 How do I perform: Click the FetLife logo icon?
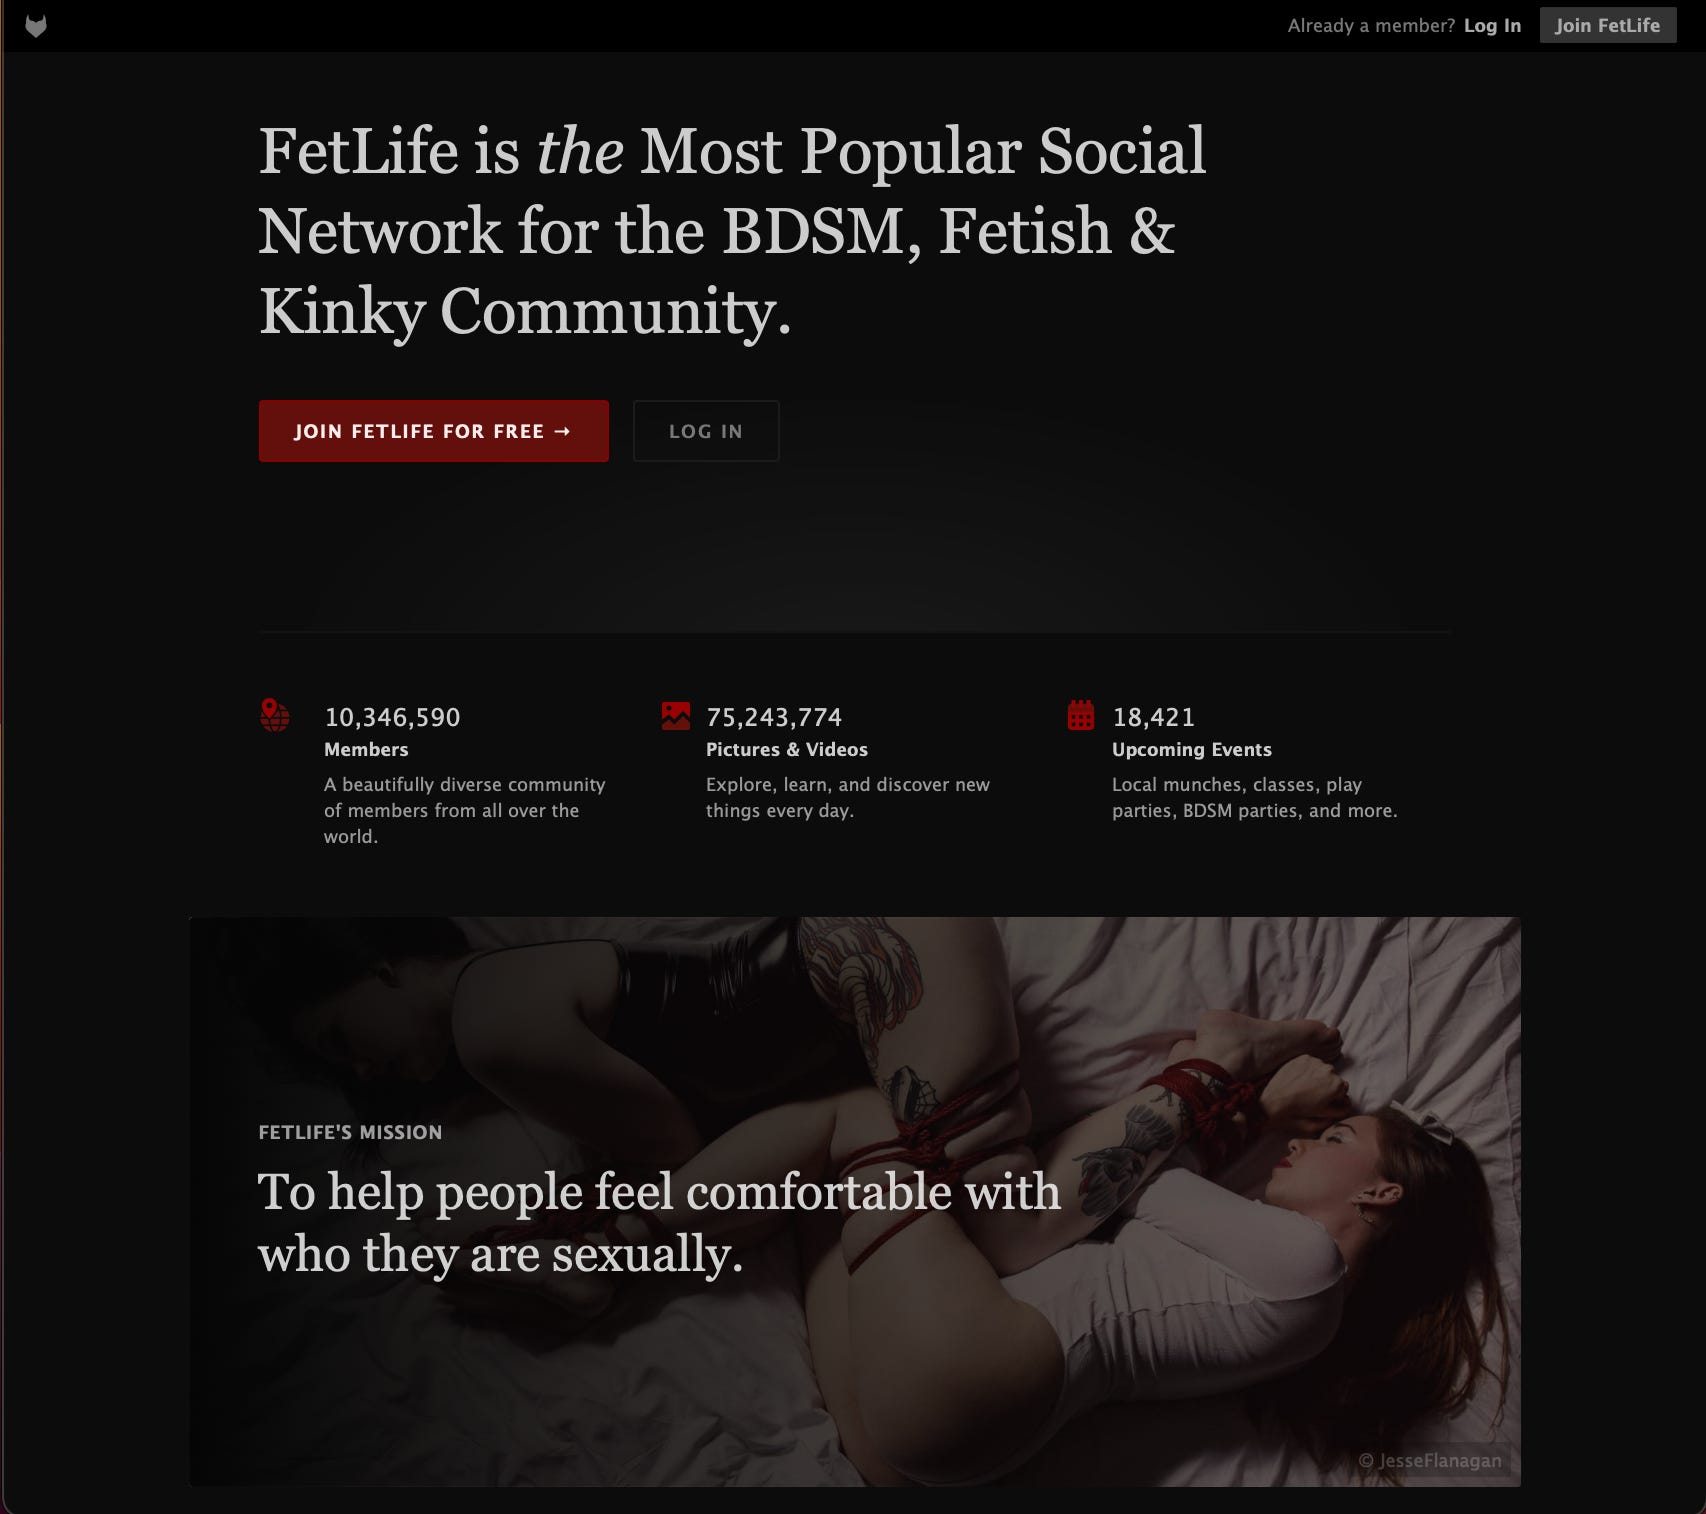coord(36,26)
